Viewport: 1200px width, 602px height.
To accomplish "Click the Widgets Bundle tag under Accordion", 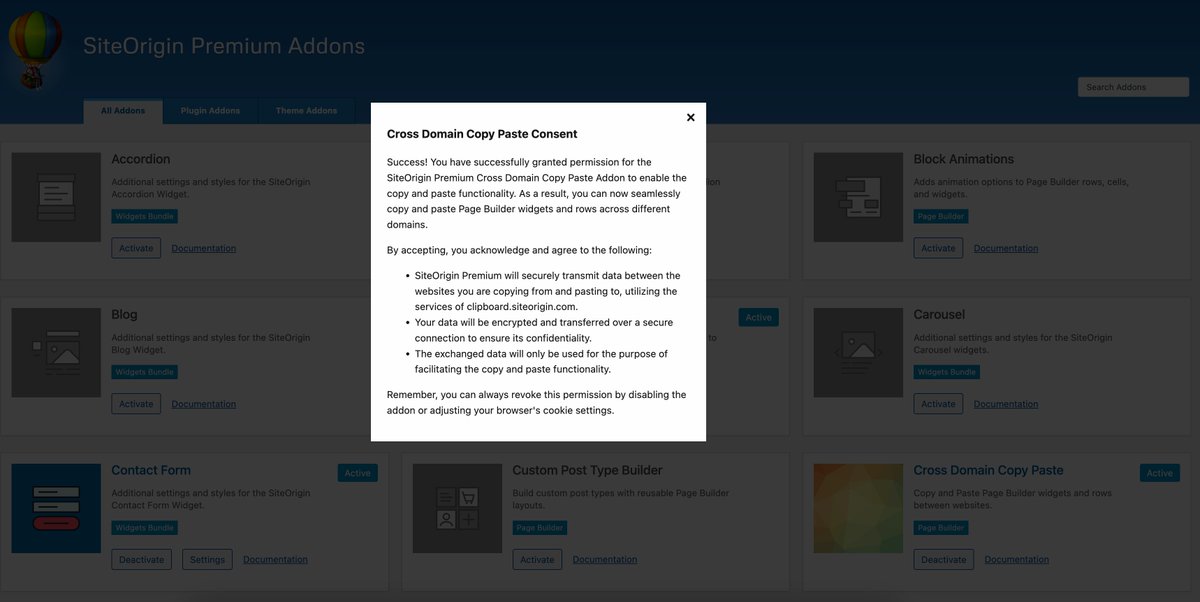I will click(x=145, y=216).
